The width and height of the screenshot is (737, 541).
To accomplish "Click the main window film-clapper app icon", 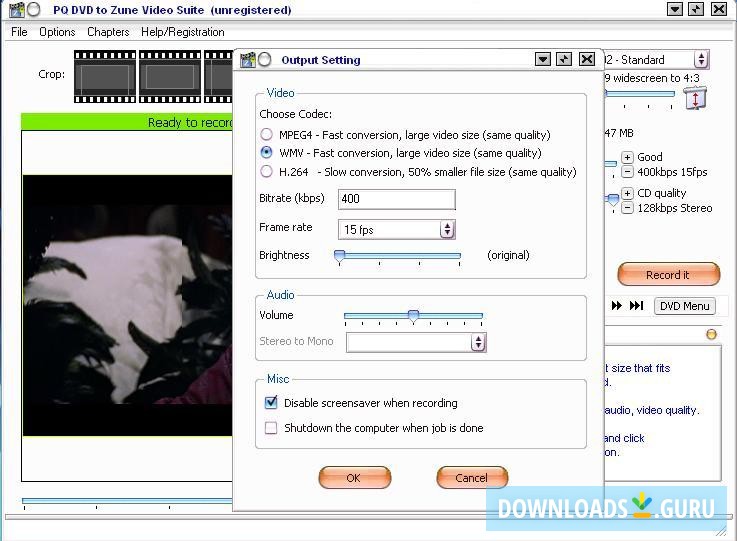I will coord(16,9).
